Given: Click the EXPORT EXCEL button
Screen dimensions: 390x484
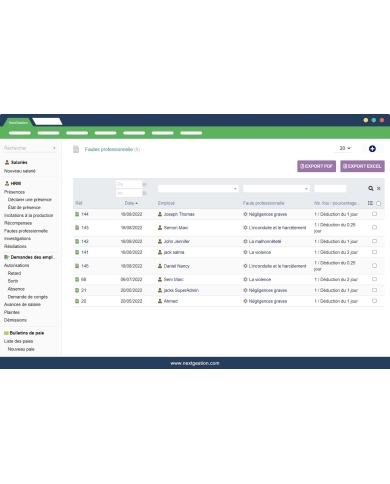Looking at the screenshot, I should coord(362,166).
